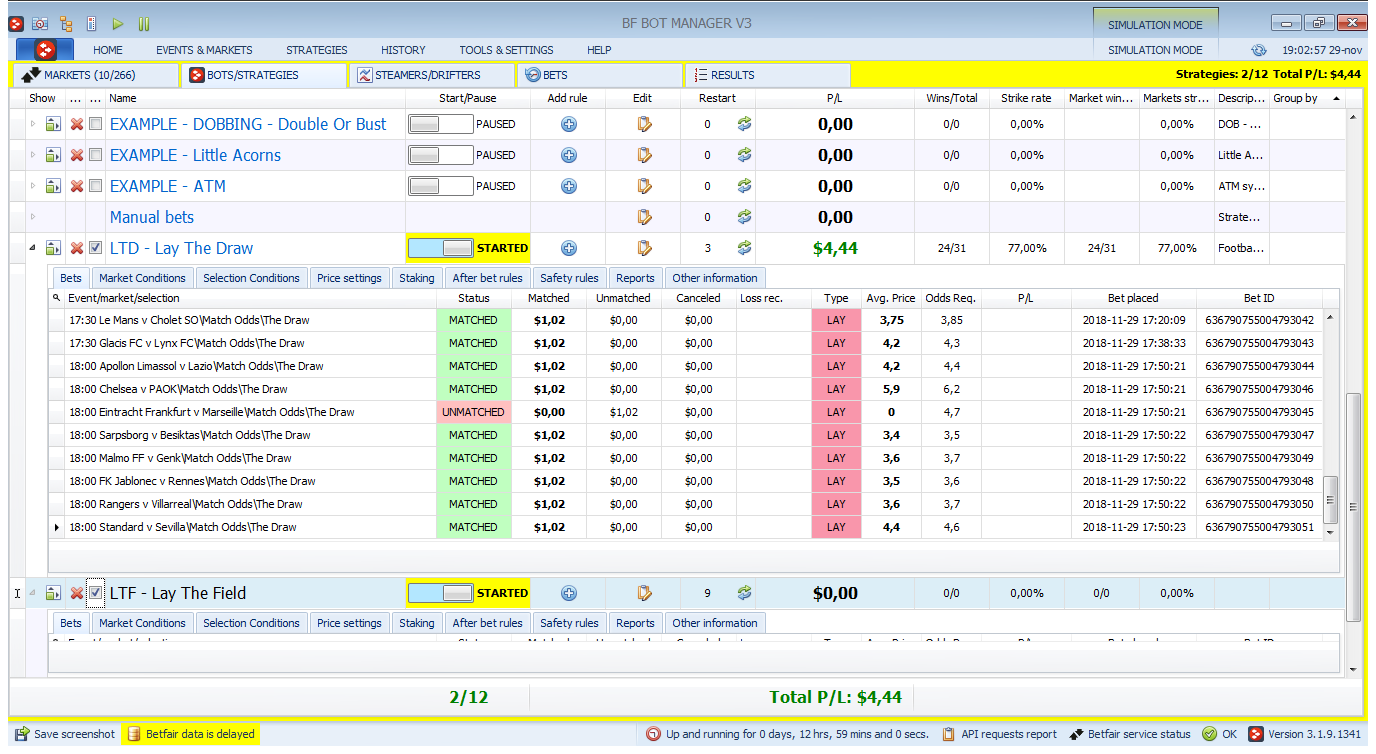Click show icon for LTF - Lay The Field
The width and height of the screenshot is (1376, 754).
(54, 593)
